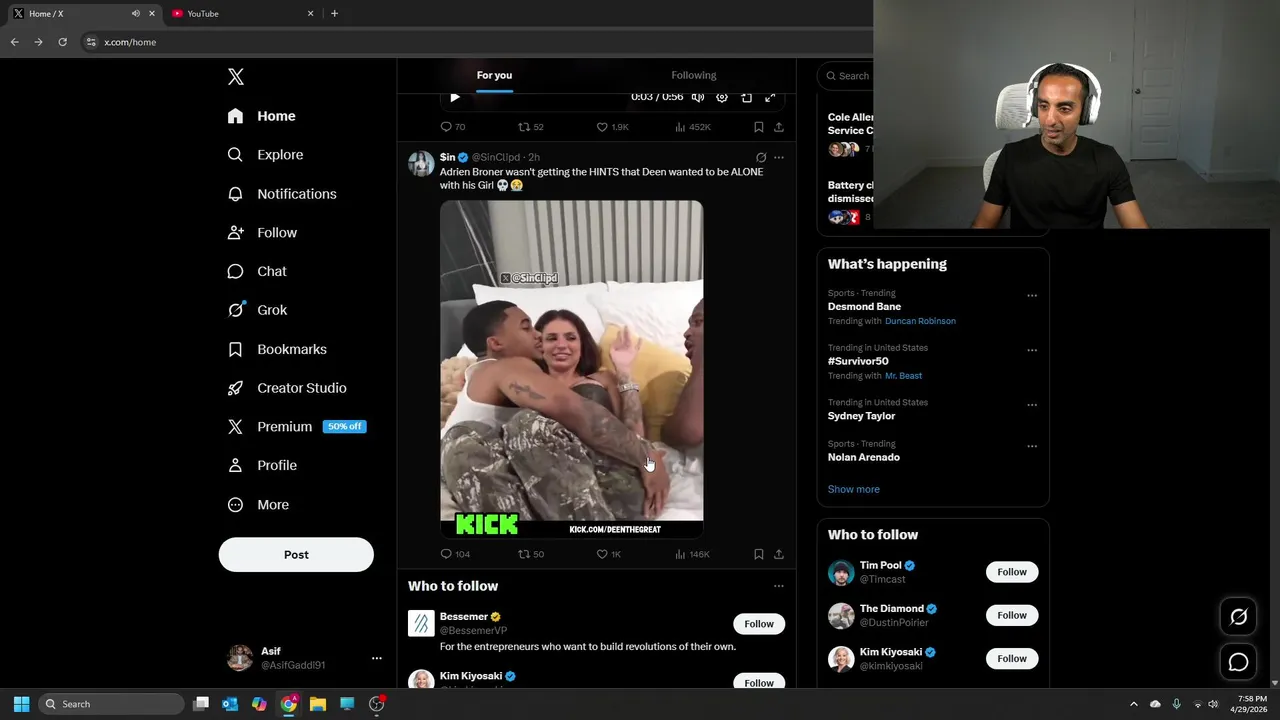Repost the post with 52 reposts
Viewport: 1280px width, 720px height.
tap(530, 127)
